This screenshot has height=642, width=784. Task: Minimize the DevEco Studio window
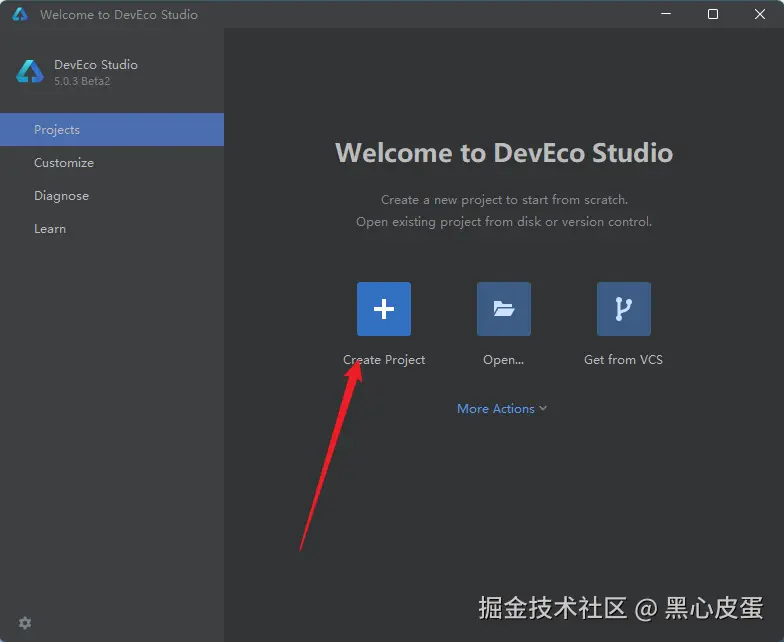click(666, 14)
